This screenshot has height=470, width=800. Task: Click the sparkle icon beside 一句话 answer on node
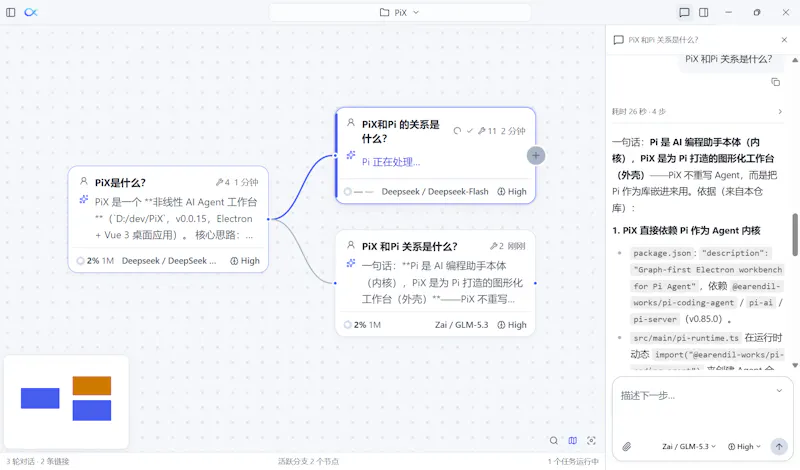(351, 263)
